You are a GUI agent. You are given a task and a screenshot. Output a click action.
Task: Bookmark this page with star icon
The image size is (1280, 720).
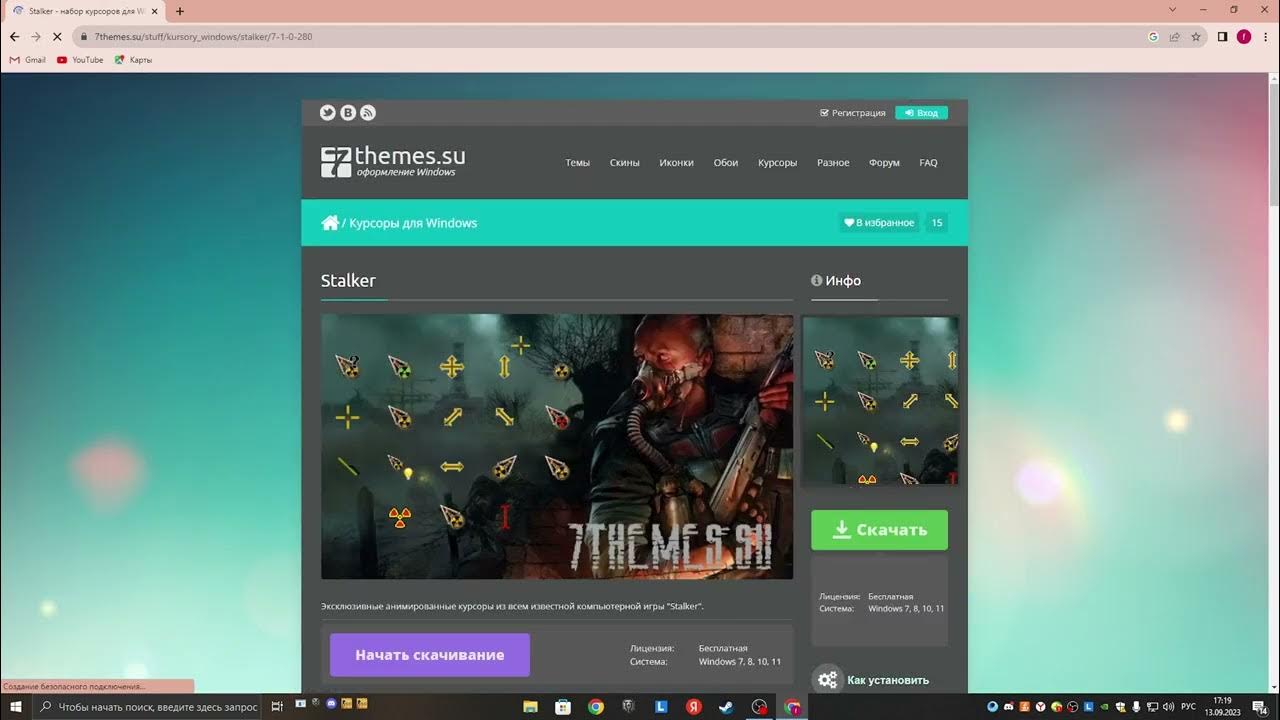[1195, 36]
